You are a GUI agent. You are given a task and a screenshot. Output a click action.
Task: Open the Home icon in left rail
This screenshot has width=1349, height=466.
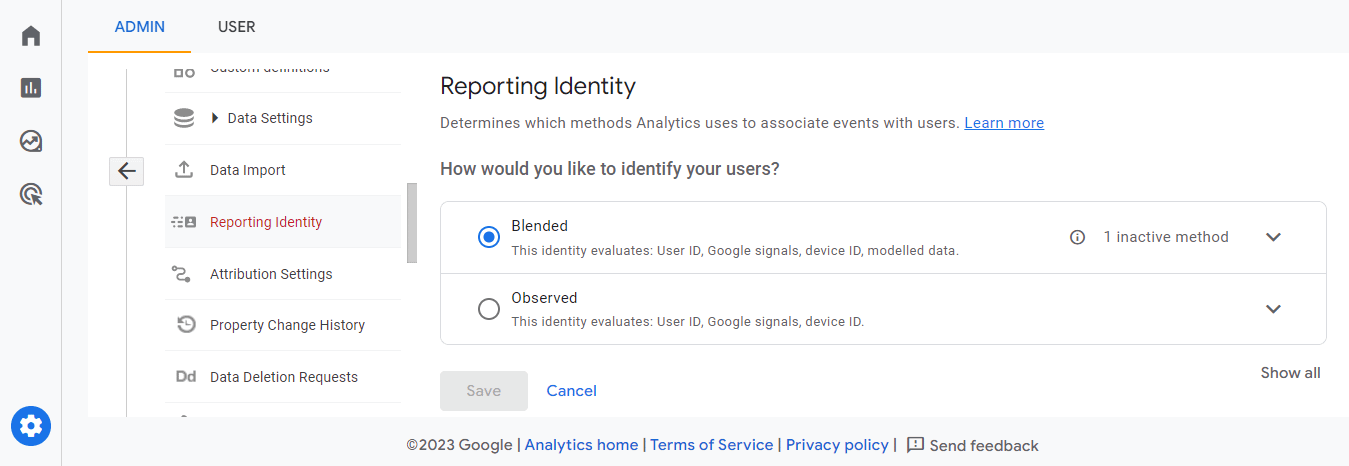pos(31,36)
